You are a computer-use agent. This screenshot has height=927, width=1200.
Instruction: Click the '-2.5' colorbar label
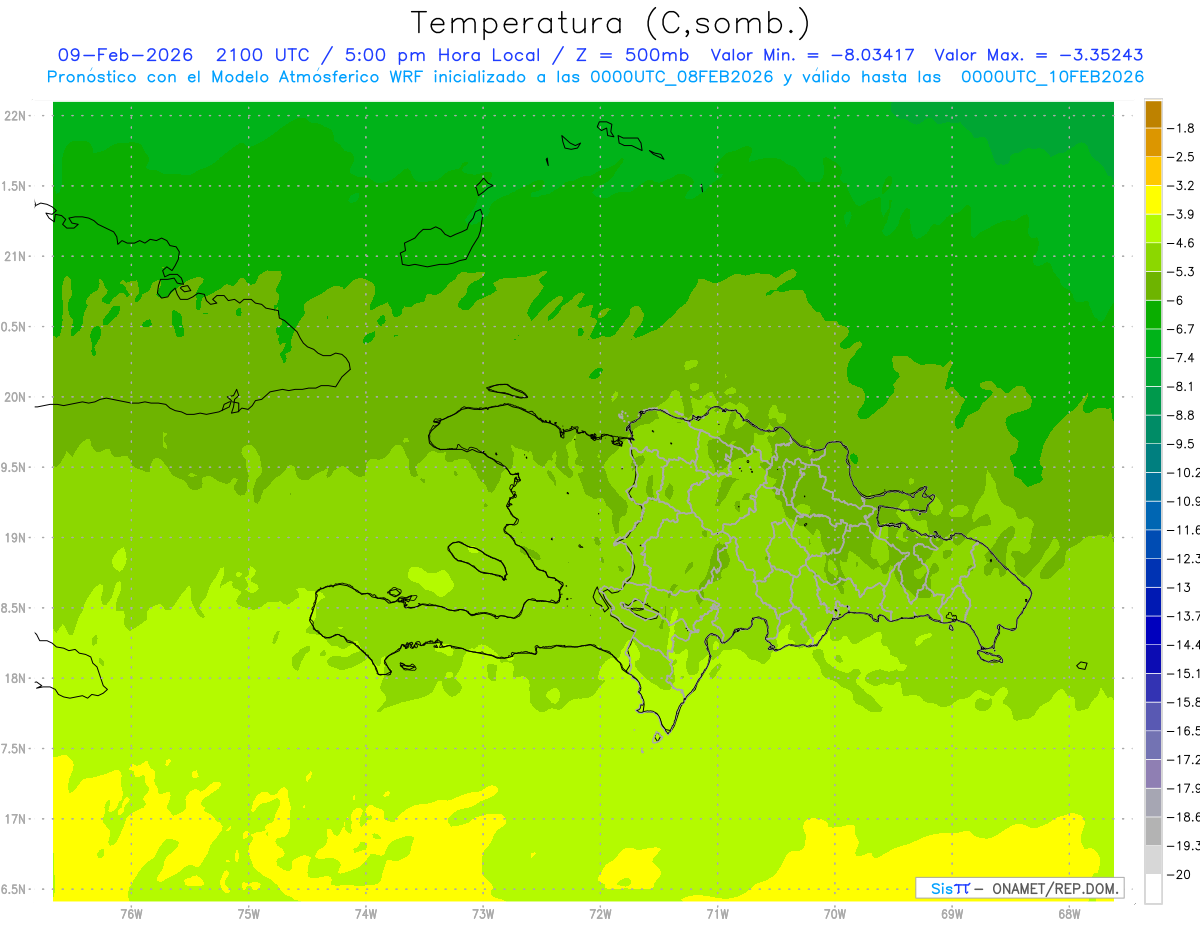coord(1182,157)
